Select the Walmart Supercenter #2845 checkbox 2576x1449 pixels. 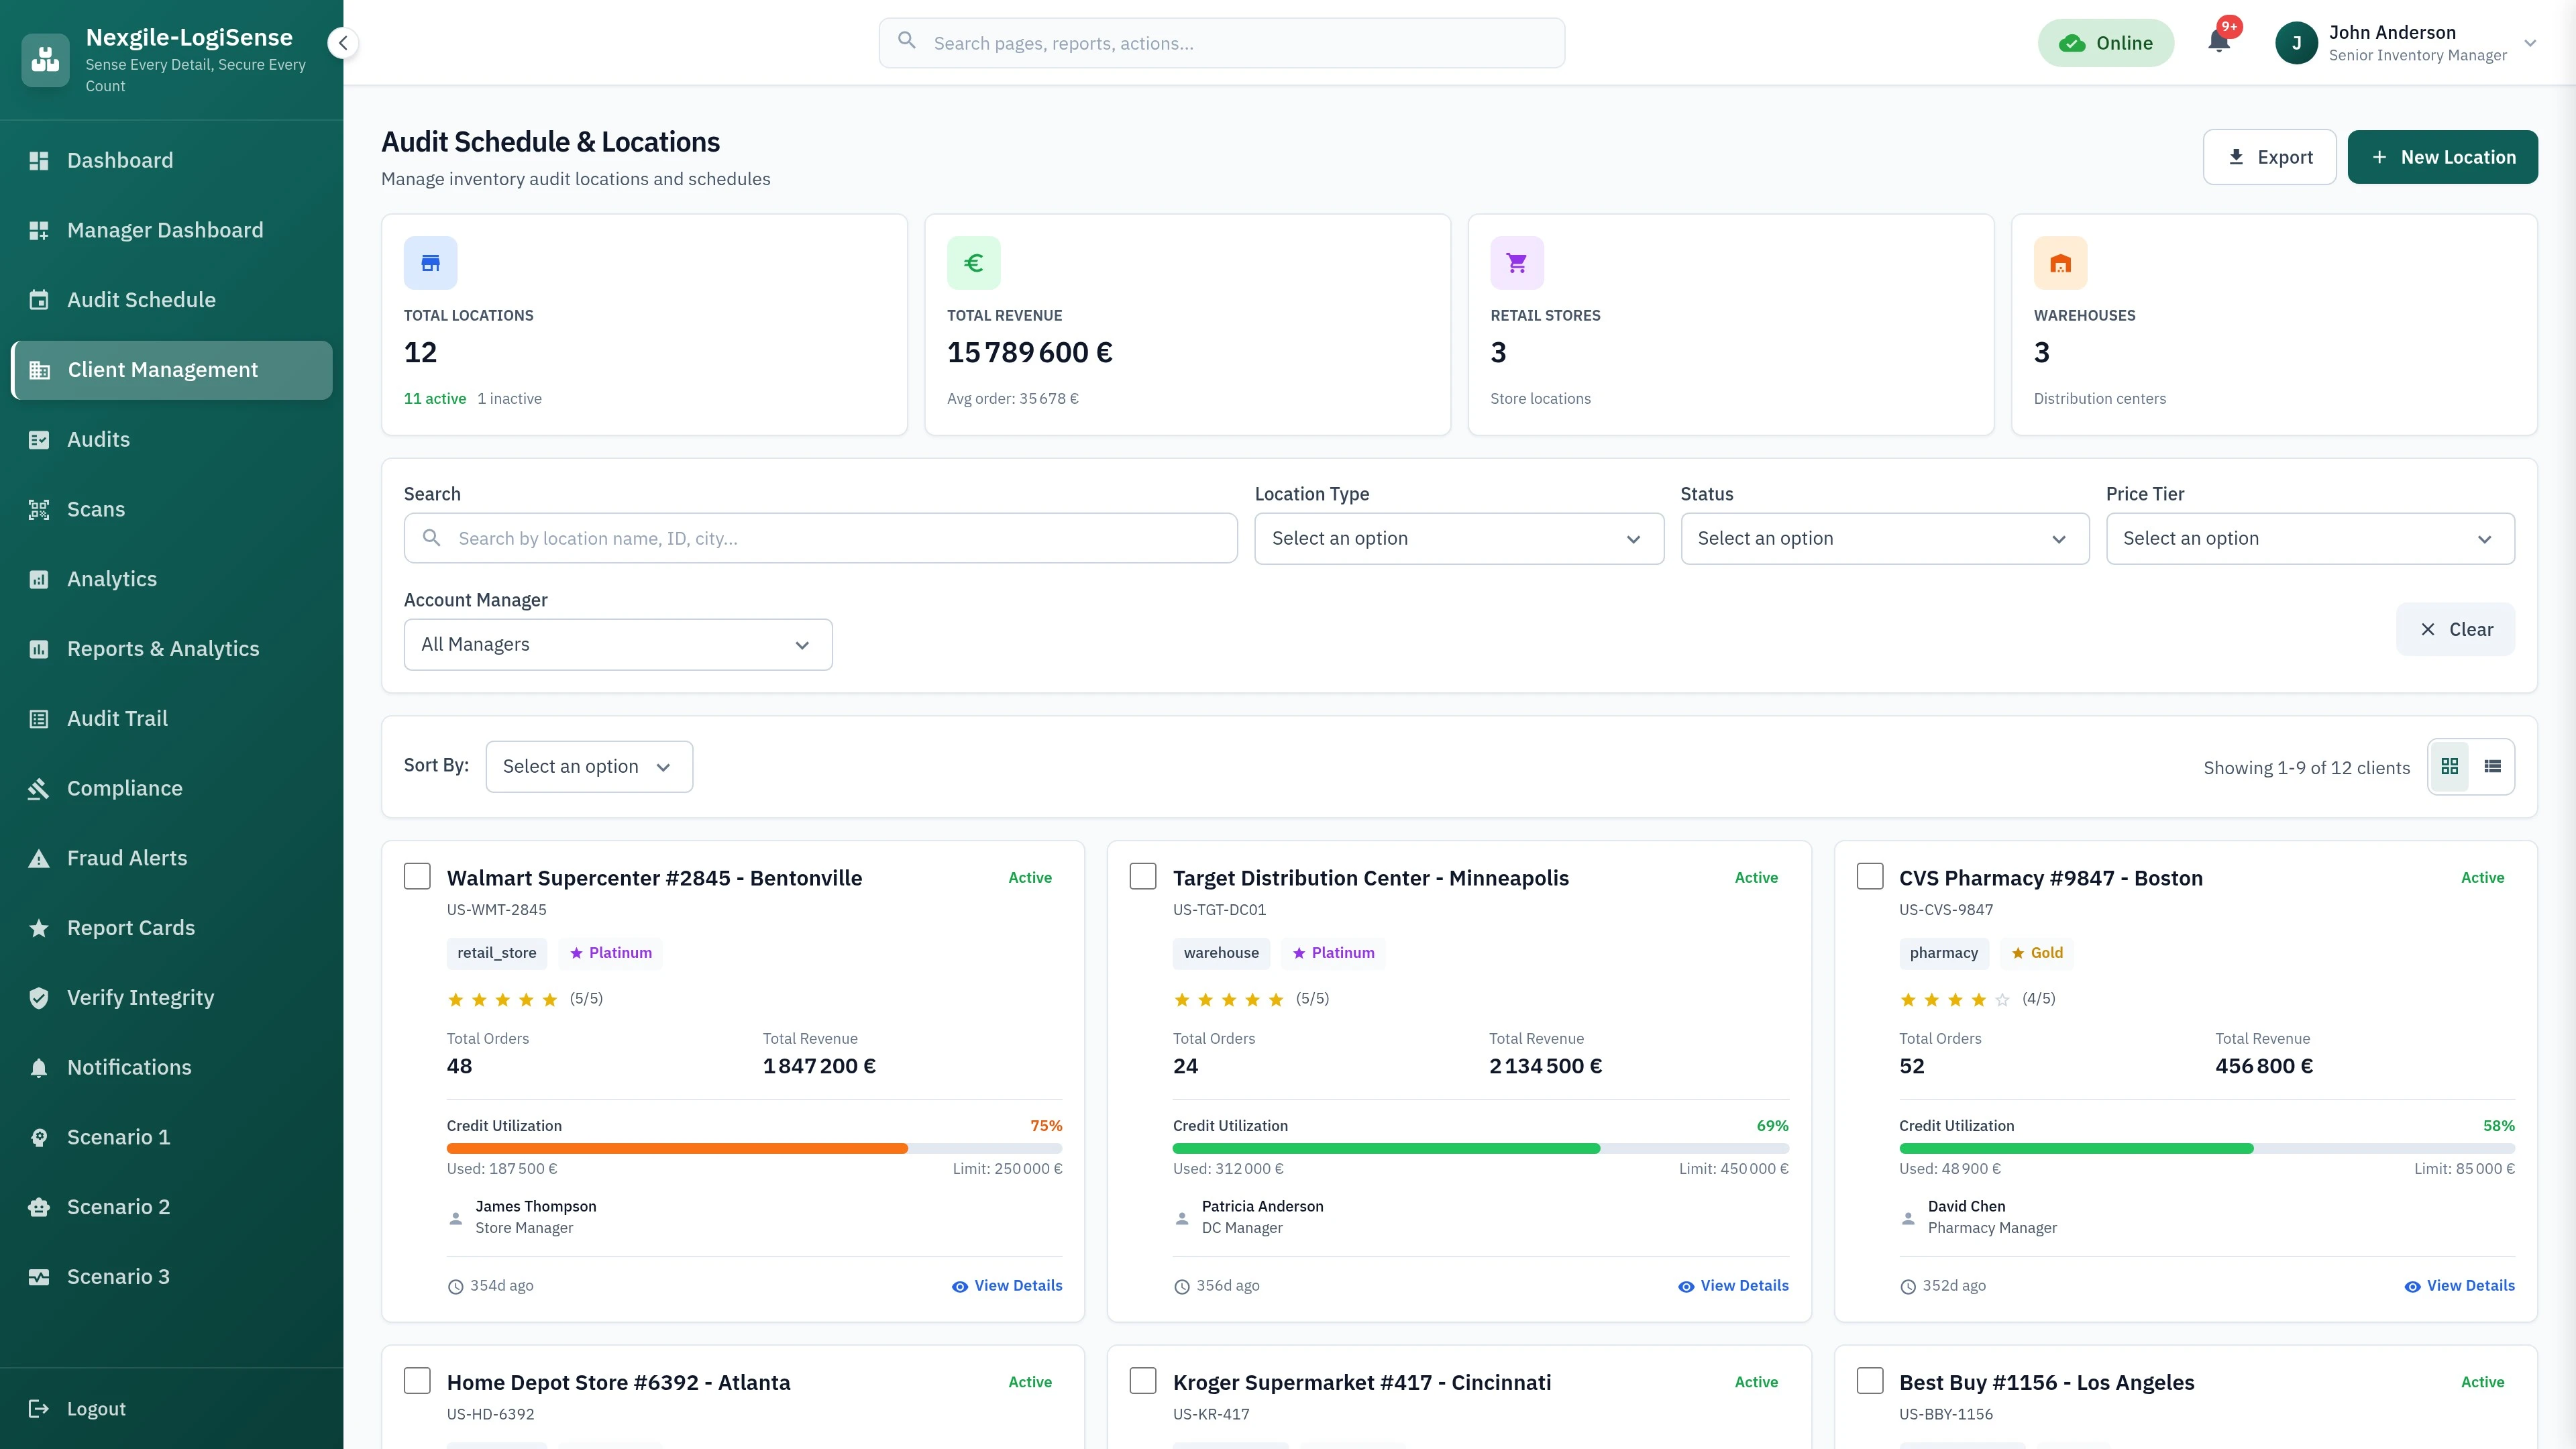[x=417, y=875]
